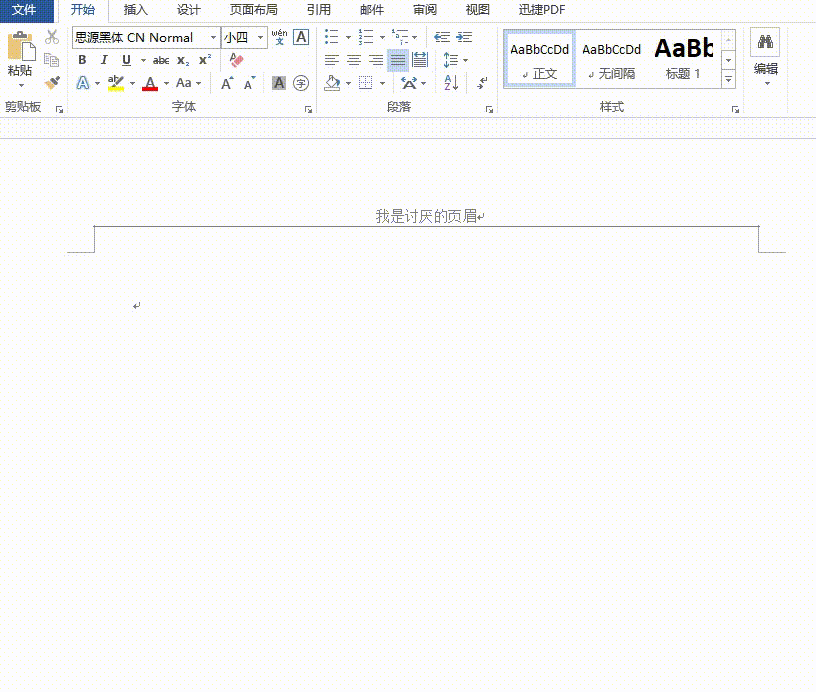Click the Cut scissors icon
Viewport: 816px width, 692px height.
coord(52,37)
